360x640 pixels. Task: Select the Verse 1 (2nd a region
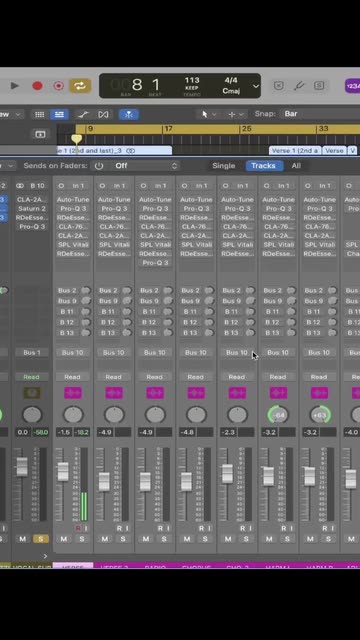295,151
